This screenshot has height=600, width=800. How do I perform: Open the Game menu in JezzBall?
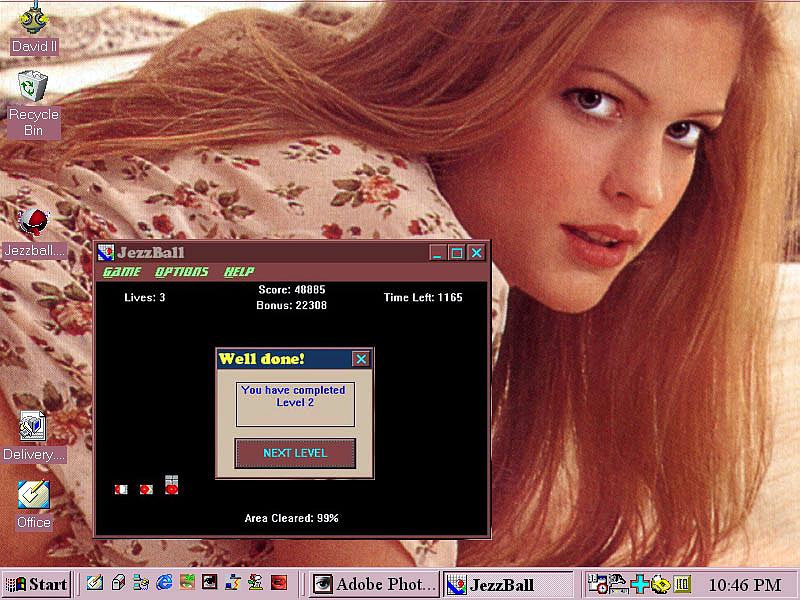pyautogui.click(x=121, y=271)
